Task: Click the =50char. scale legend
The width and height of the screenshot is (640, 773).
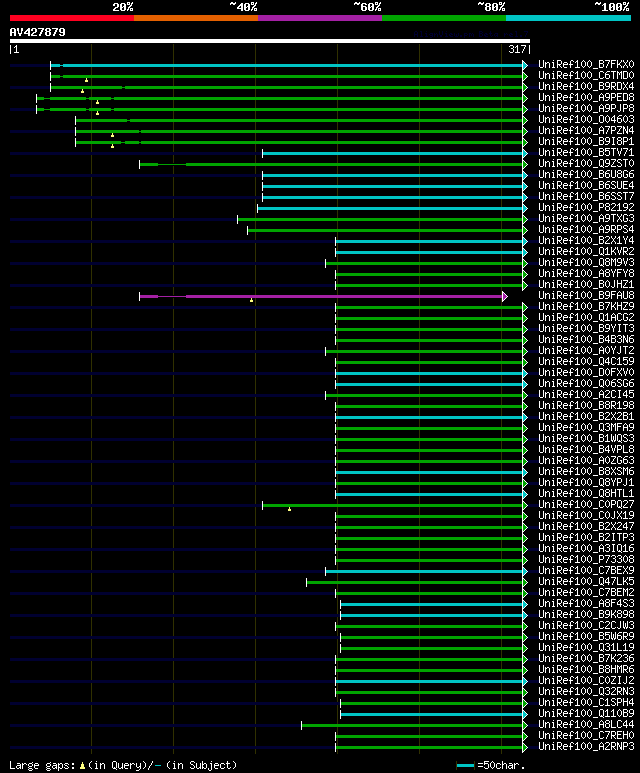Action: 501,765
